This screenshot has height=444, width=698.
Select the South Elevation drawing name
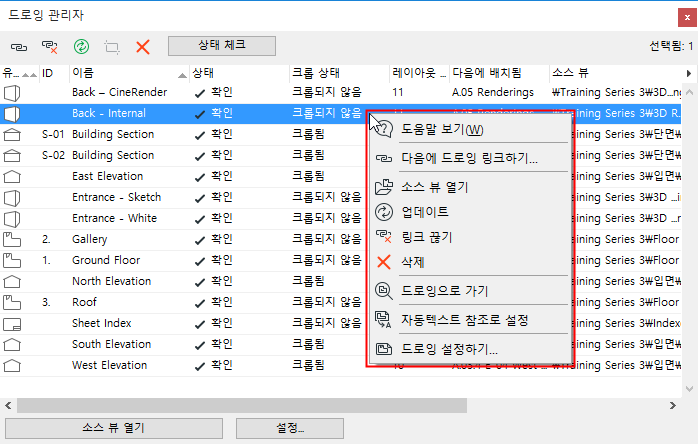click(111, 344)
